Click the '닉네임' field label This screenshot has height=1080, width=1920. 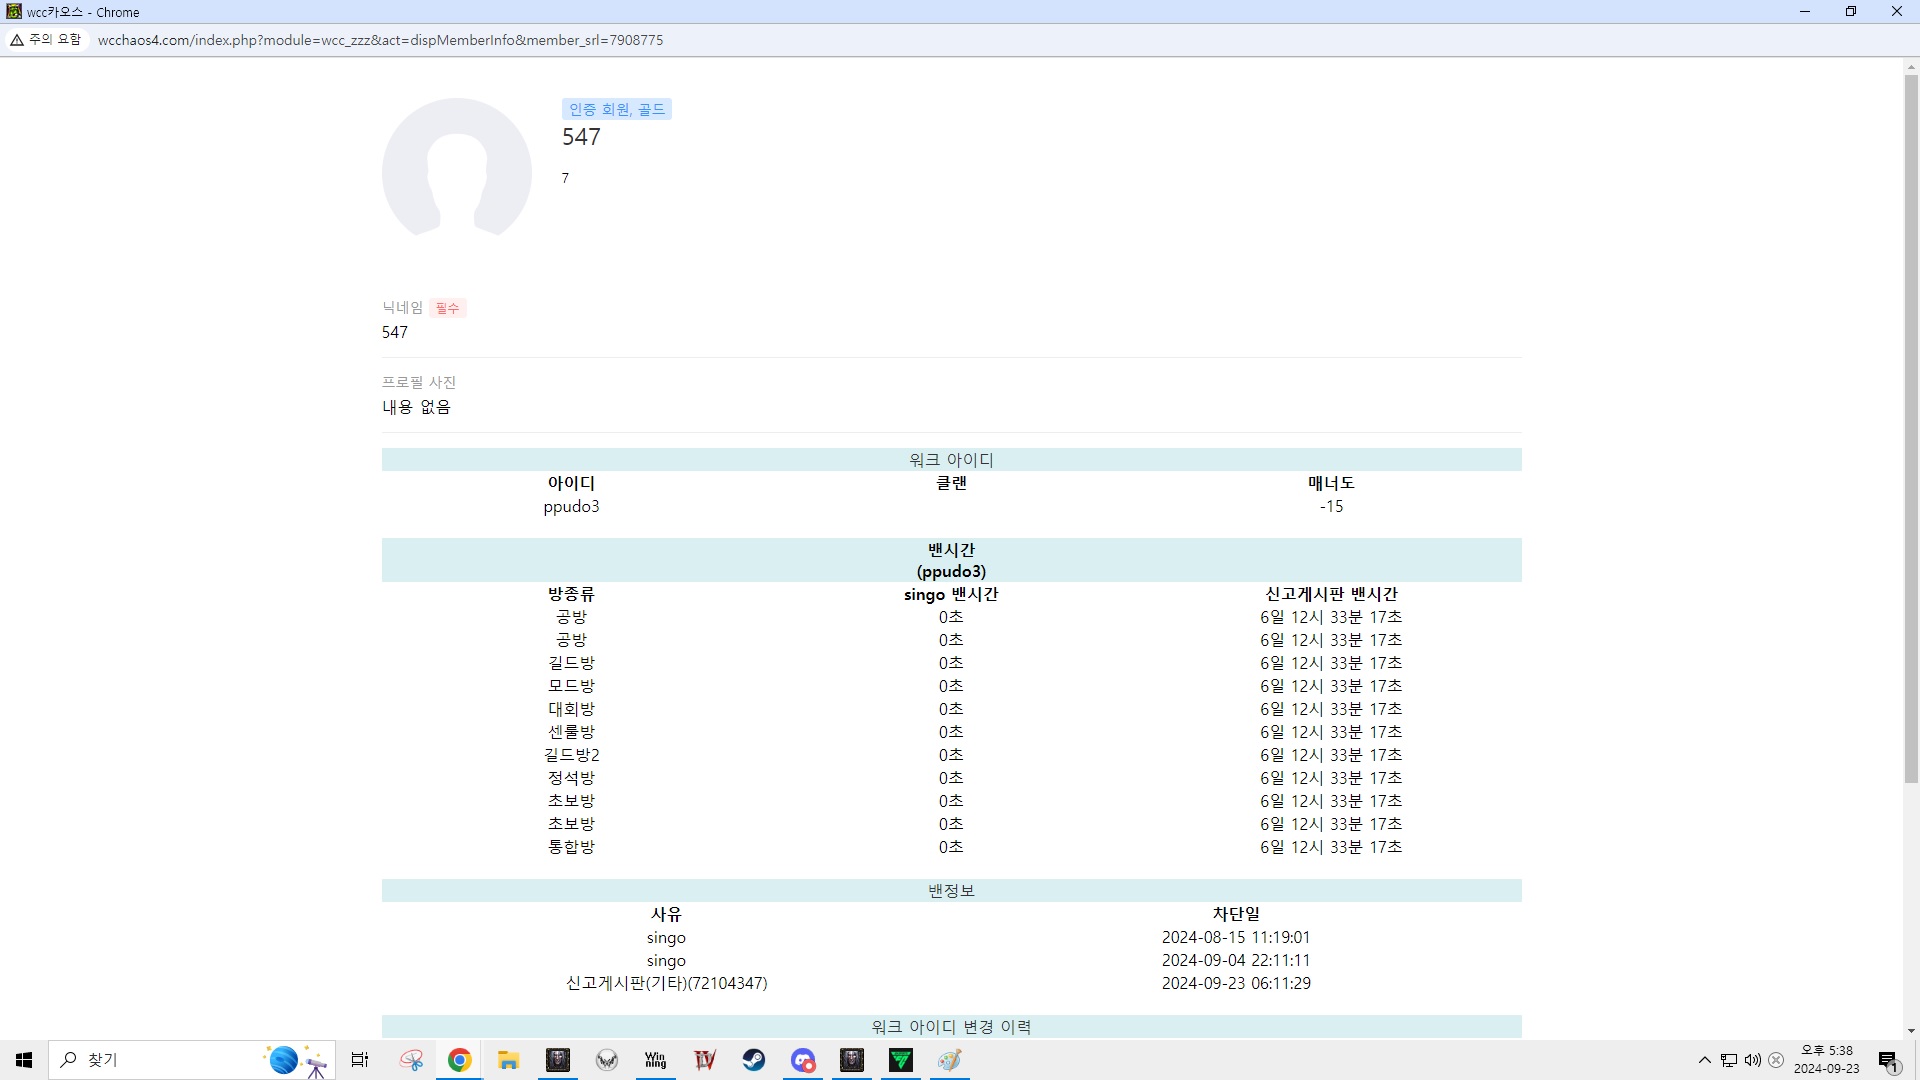pyautogui.click(x=403, y=308)
